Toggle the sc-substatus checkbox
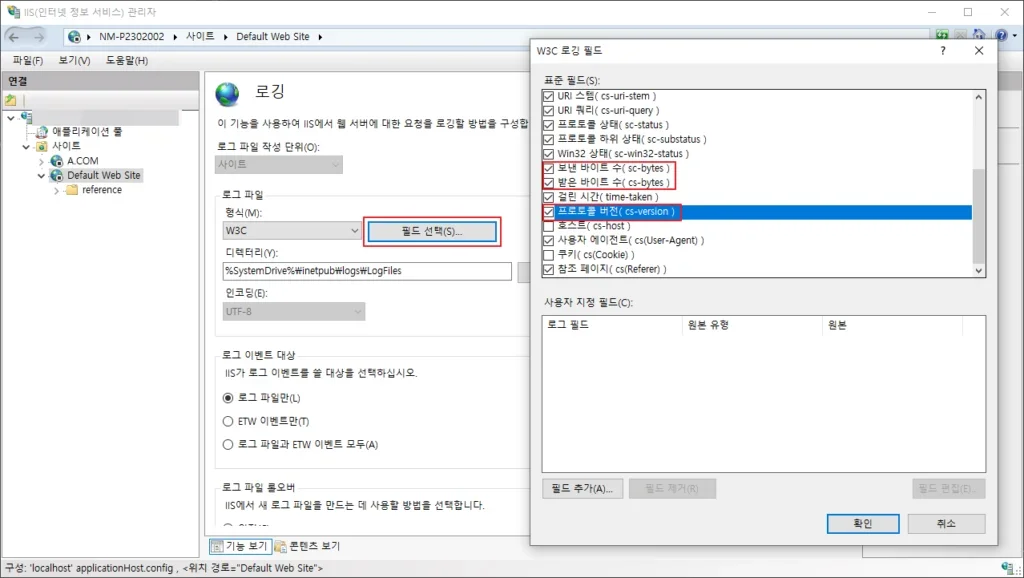1024x578 pixels. (x=549, y=139)
